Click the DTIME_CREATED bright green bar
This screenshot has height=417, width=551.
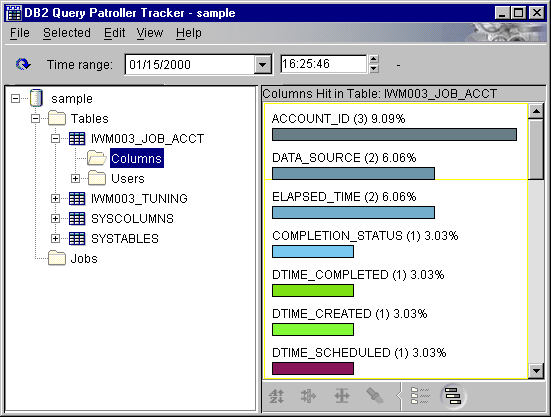pos(313,330)
